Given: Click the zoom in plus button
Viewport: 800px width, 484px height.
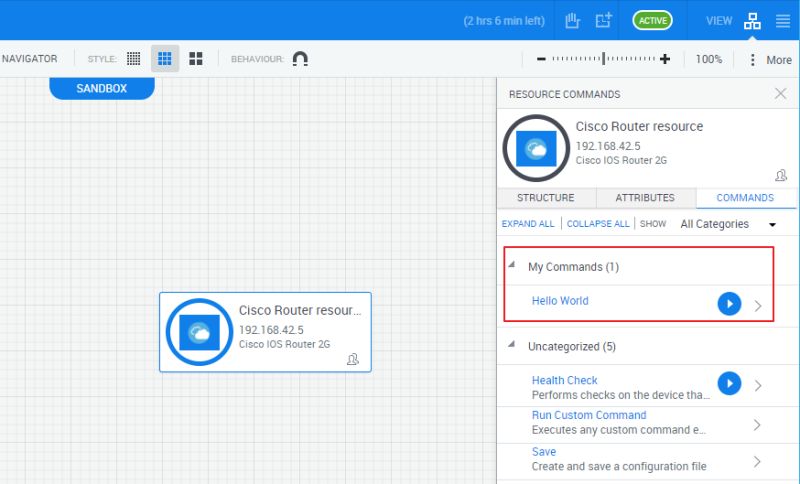Looking at the screenshot, I should coord(665,59).
